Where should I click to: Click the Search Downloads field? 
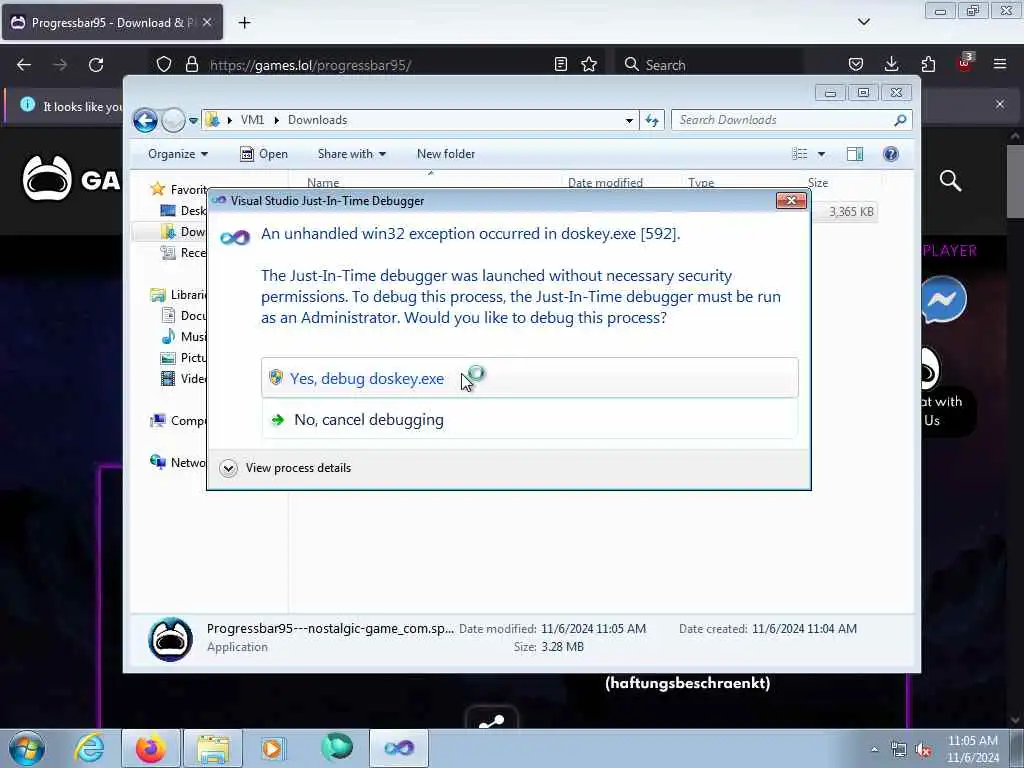click(x=792, y=120)
